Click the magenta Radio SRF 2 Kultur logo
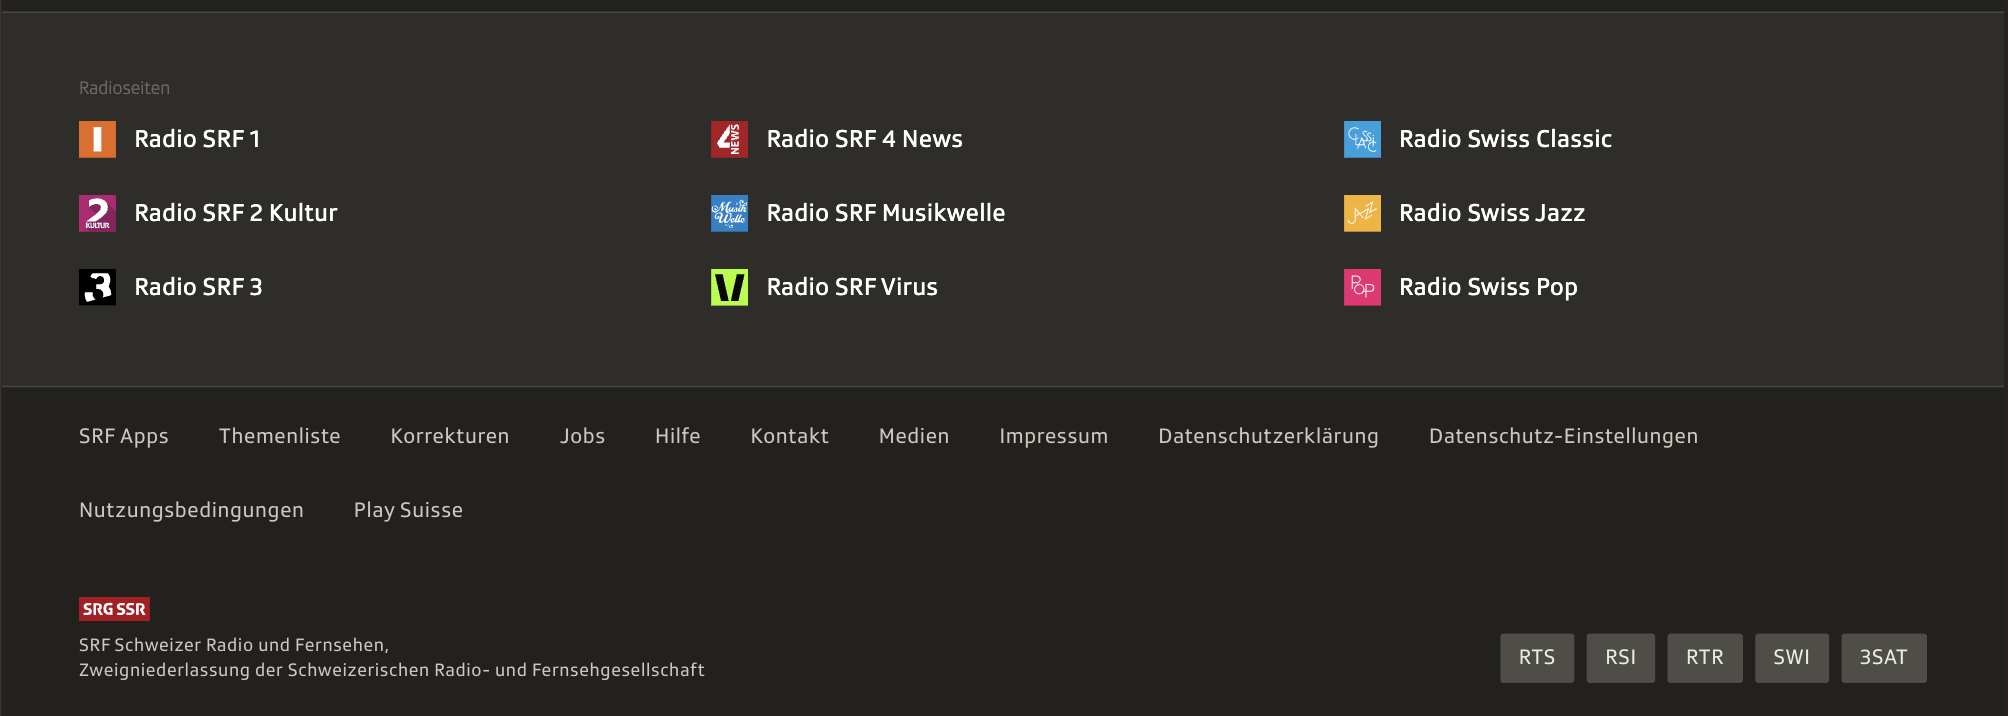 97,213
